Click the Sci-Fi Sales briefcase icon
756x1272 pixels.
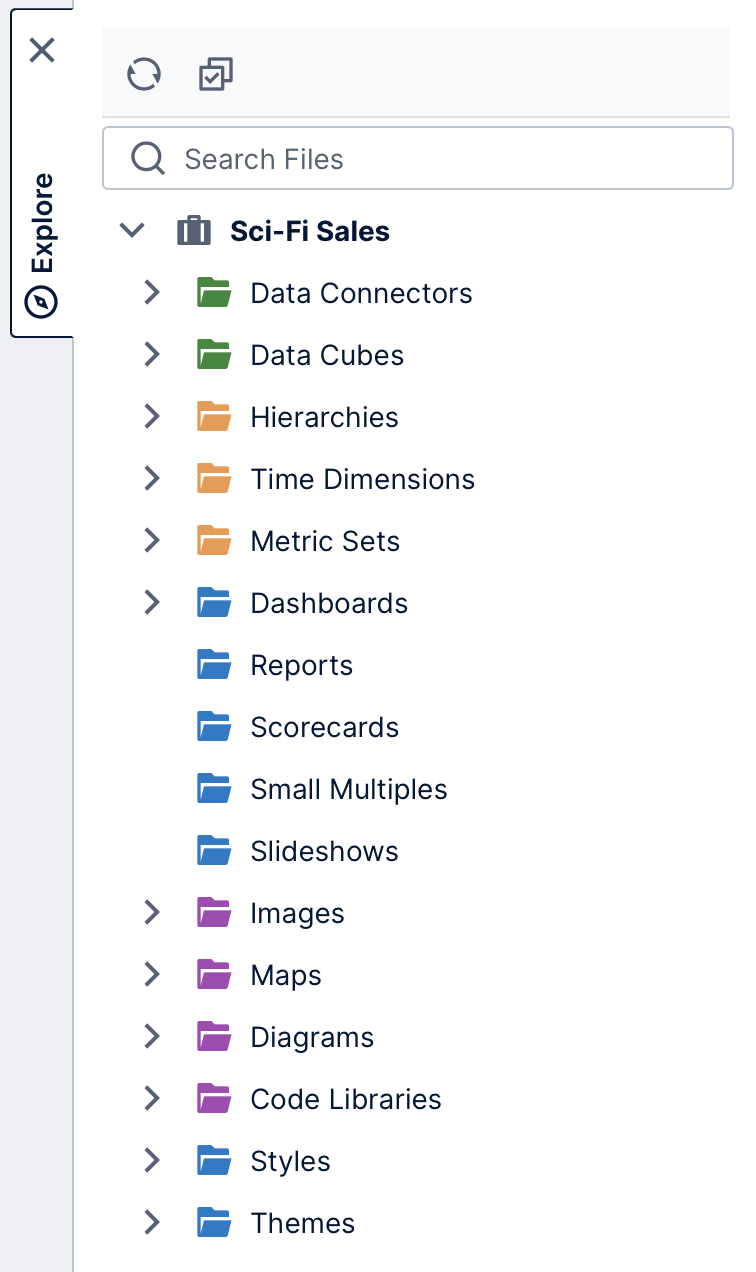[194, 231]
